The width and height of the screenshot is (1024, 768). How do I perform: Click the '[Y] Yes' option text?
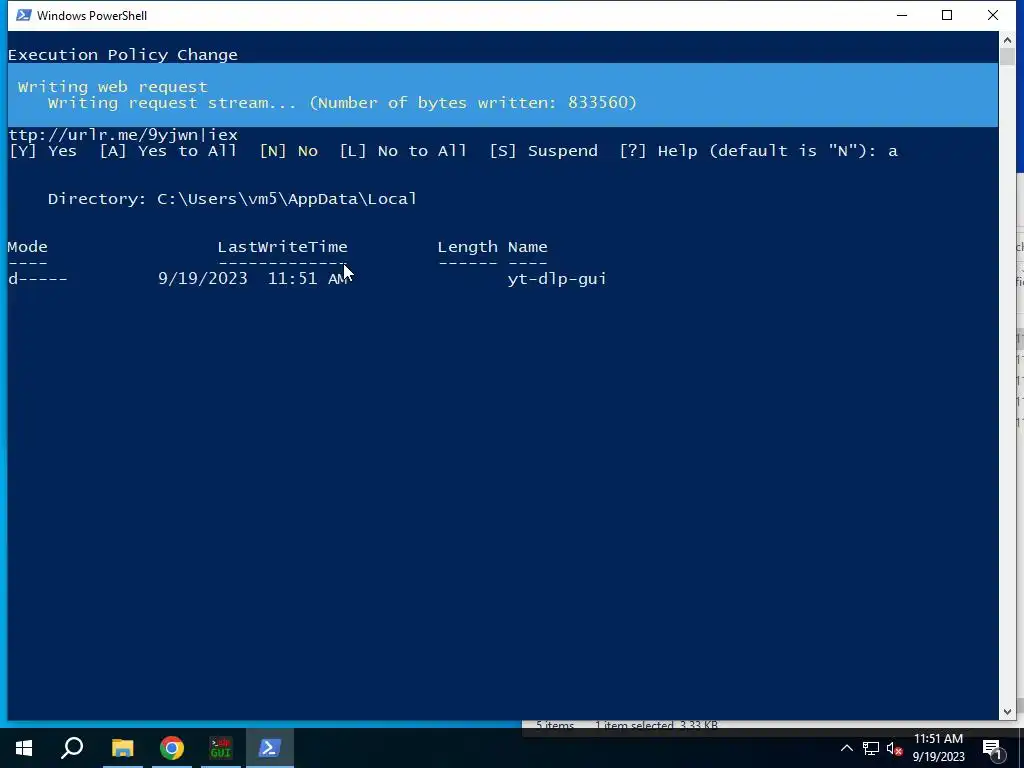point(43,151)
